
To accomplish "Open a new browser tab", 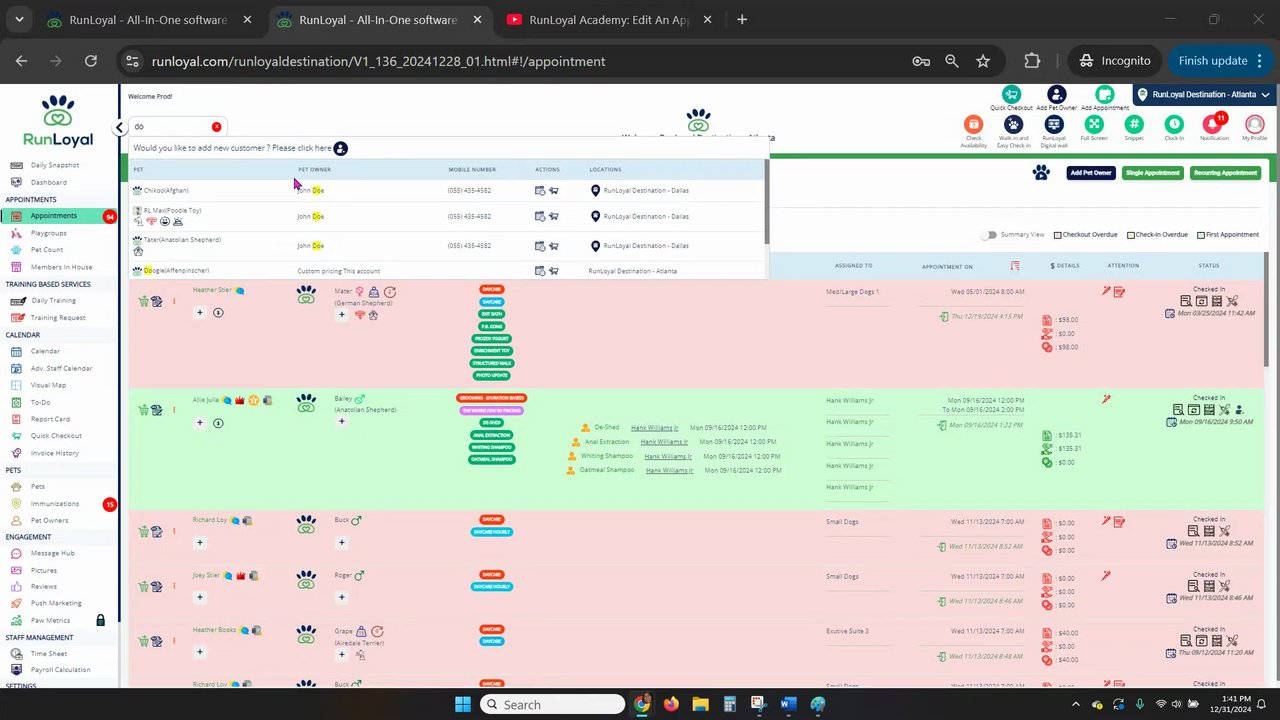I will (x=742, y=20).
